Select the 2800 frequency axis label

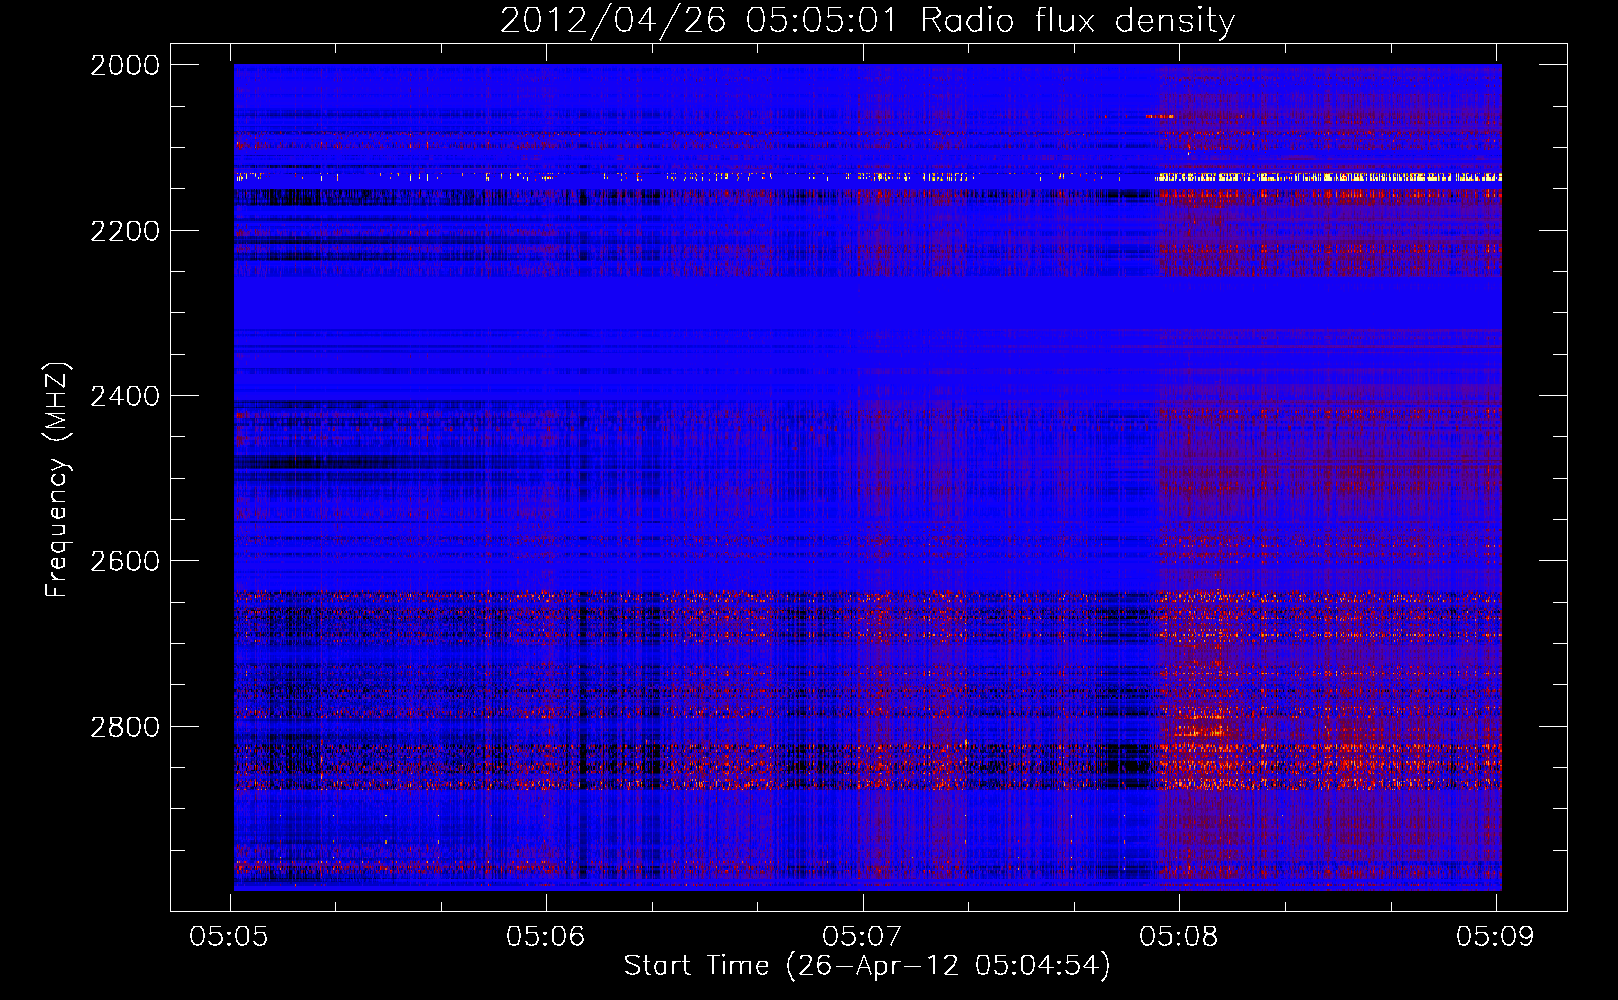pos(125,727)
